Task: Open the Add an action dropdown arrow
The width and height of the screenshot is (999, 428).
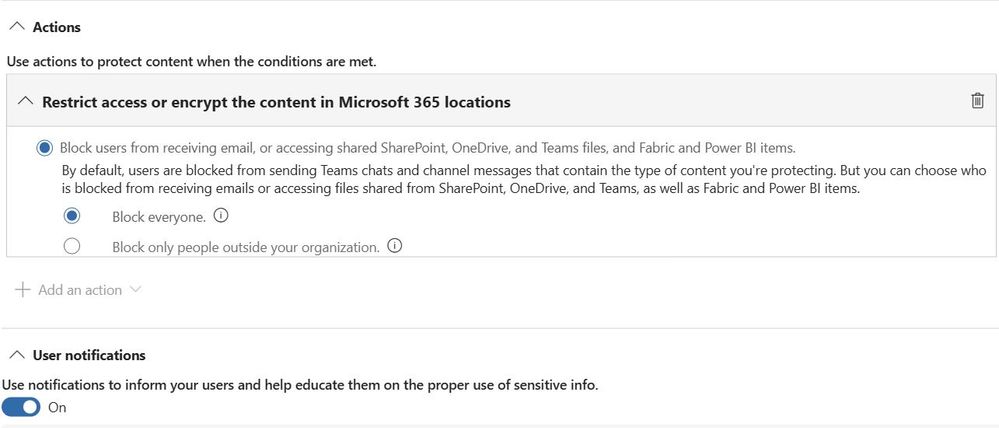Action: click(136, 290)
